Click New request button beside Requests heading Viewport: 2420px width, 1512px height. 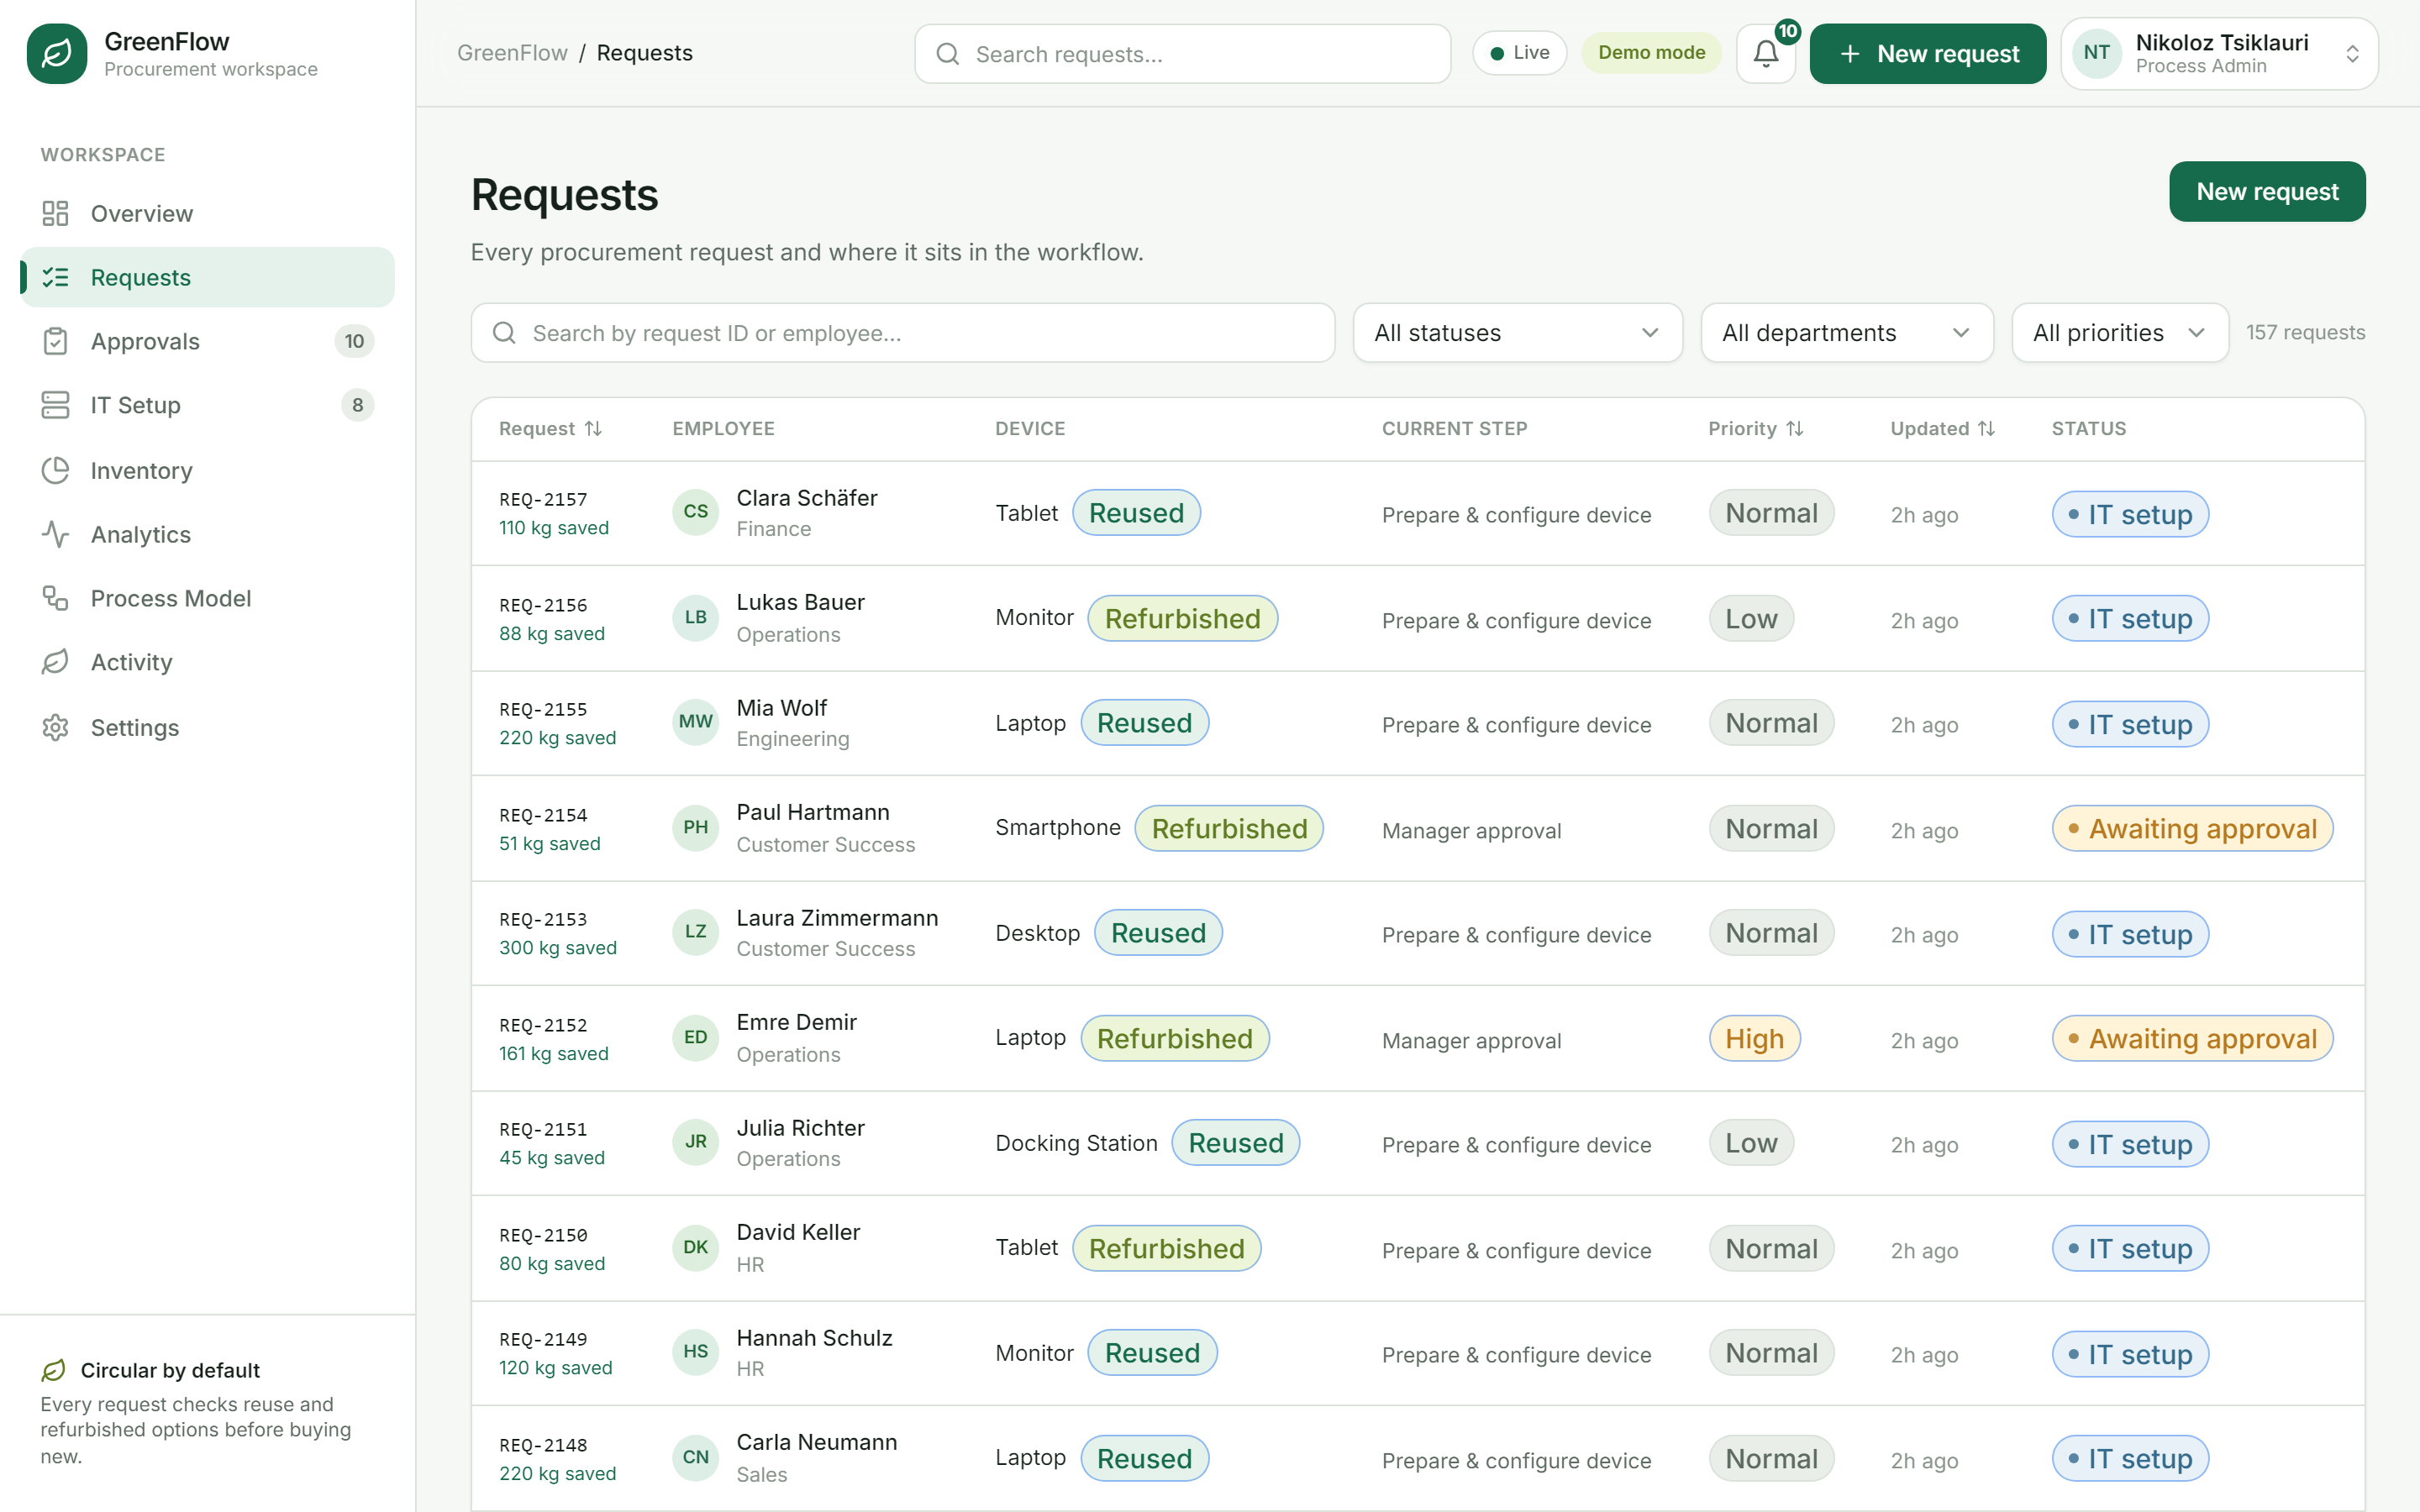2267,191
